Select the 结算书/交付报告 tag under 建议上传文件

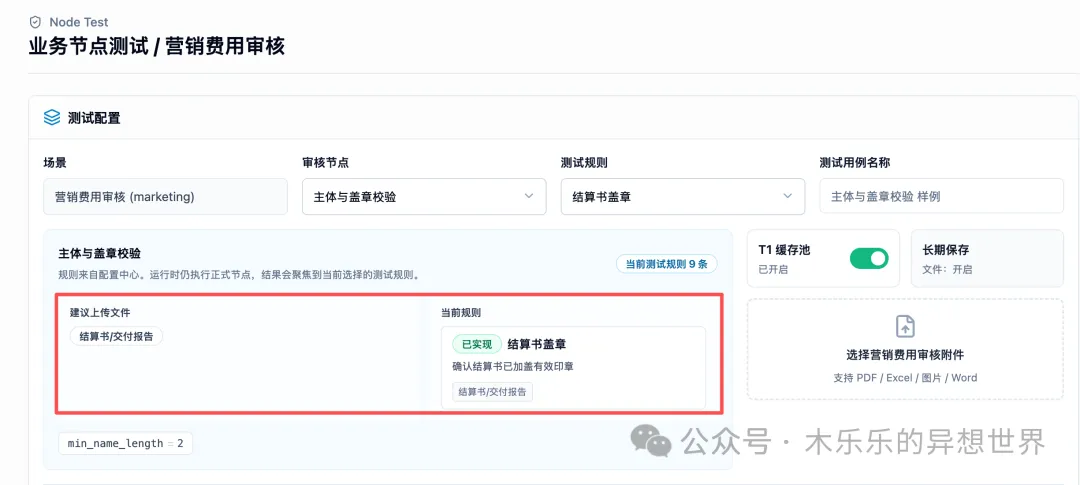point(116,336)
